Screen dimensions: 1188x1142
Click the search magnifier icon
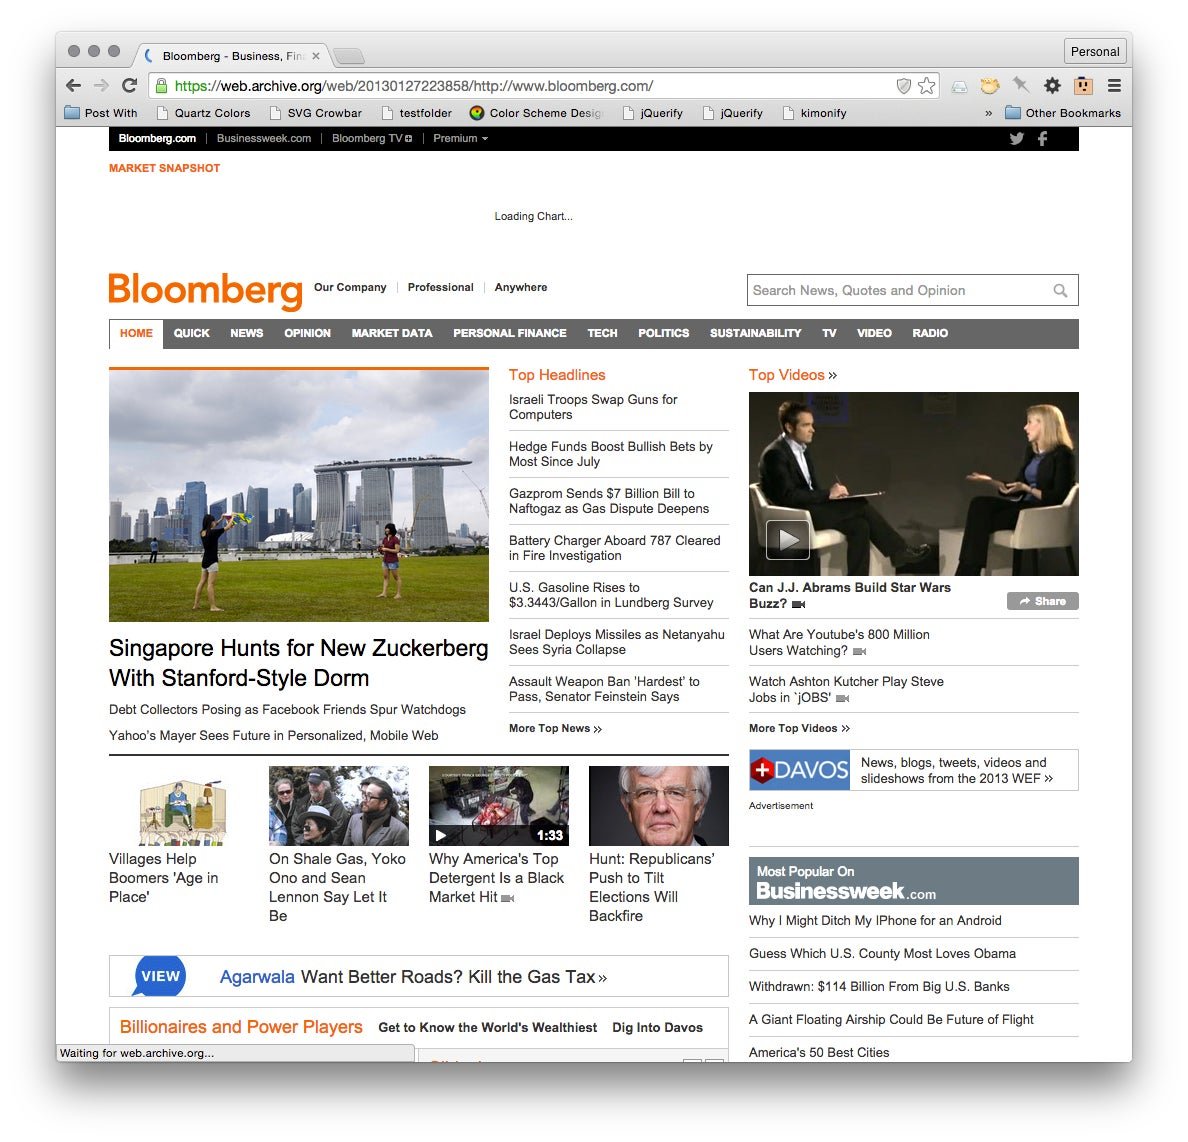(x=1060, y=290)
